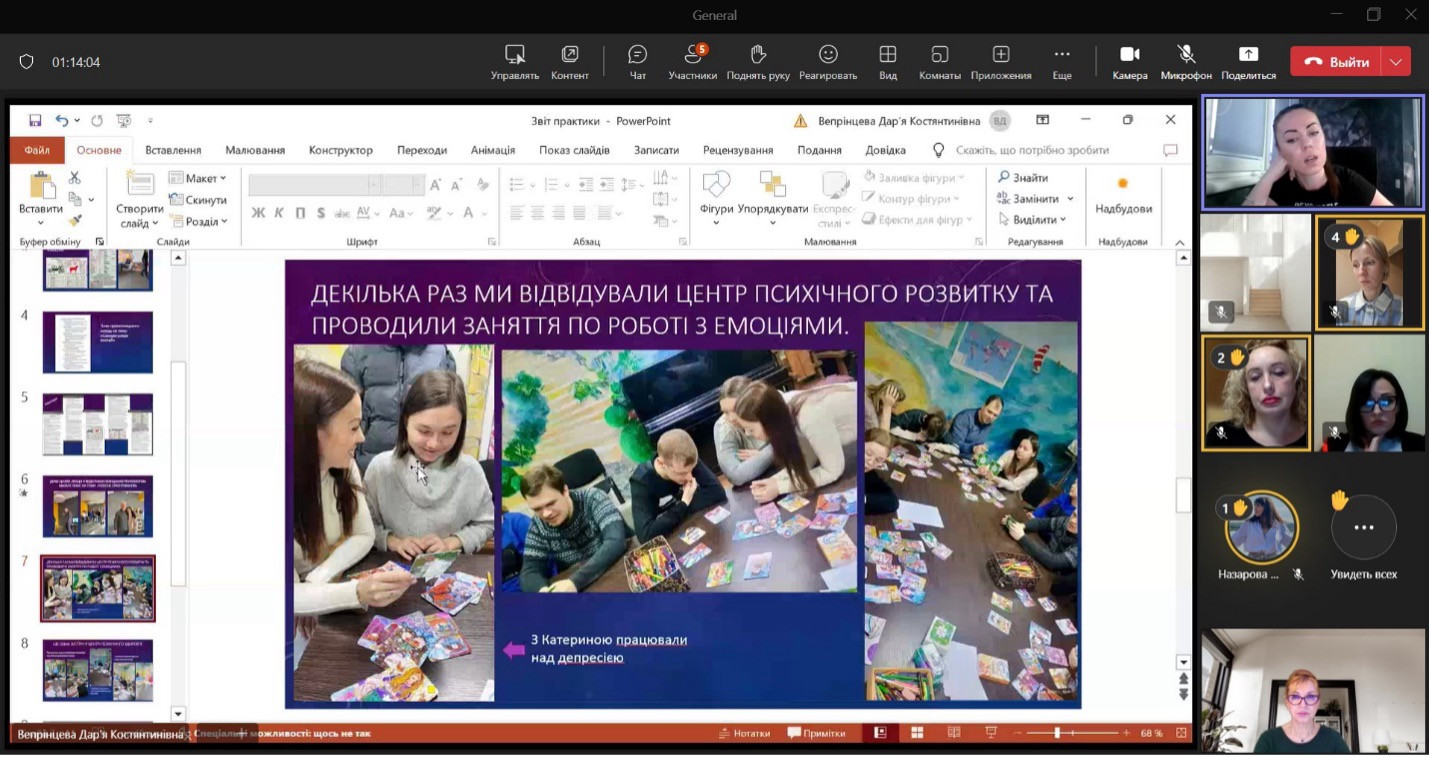1430x757 pixels.
Task: Adjust the PowerPoint zoom slider
Action: [1057, 733]
